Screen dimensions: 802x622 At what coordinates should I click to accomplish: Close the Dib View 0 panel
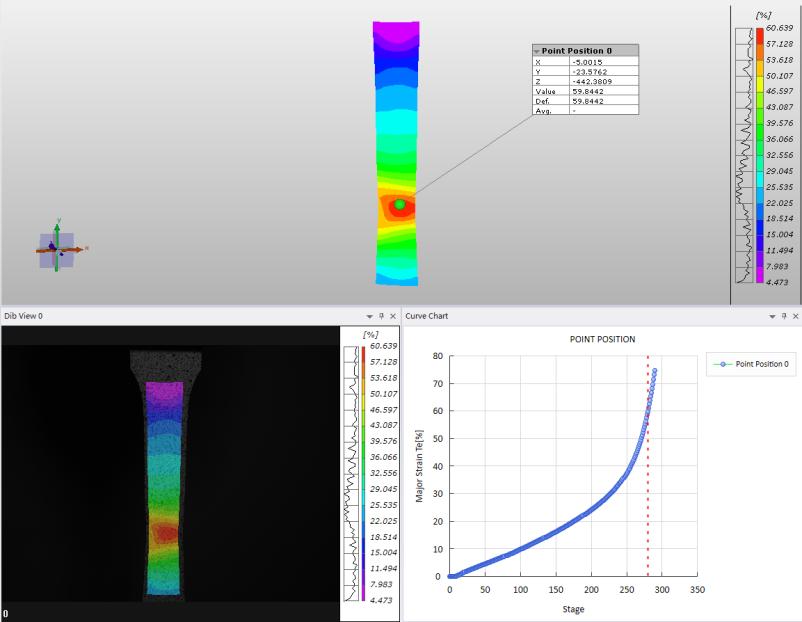click(392, 316)
